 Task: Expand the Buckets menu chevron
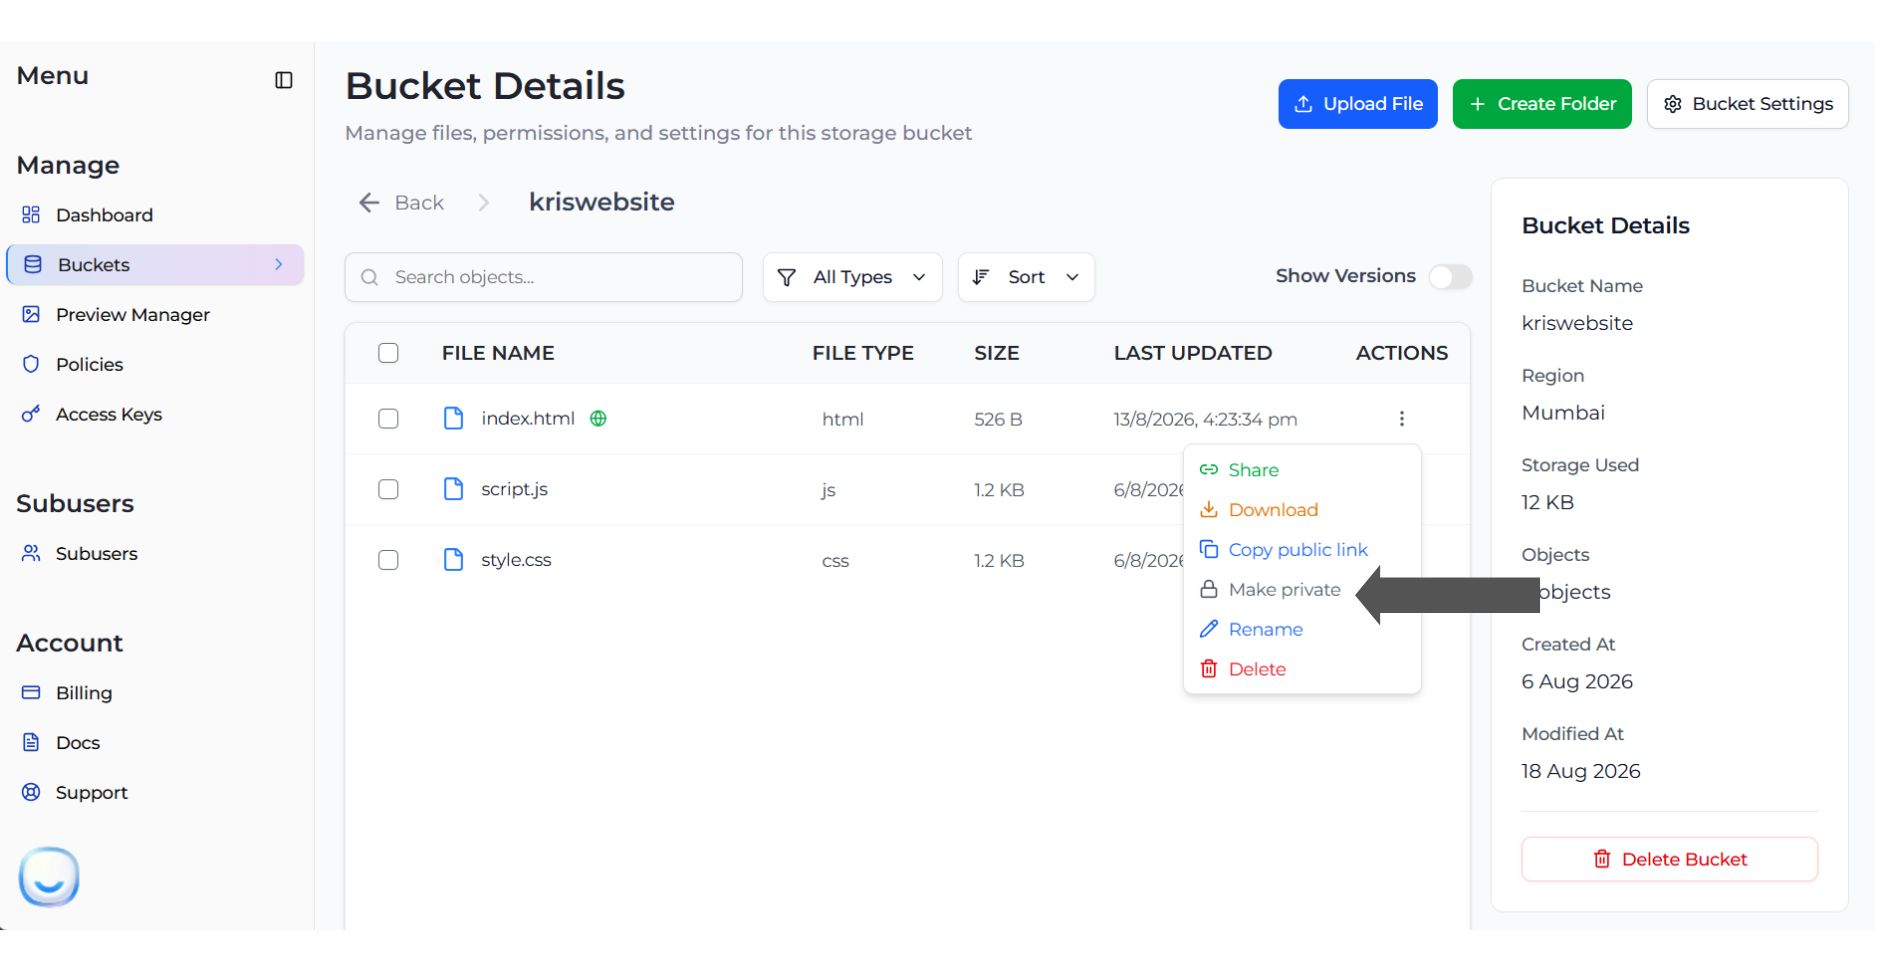[x=279, y=265]
